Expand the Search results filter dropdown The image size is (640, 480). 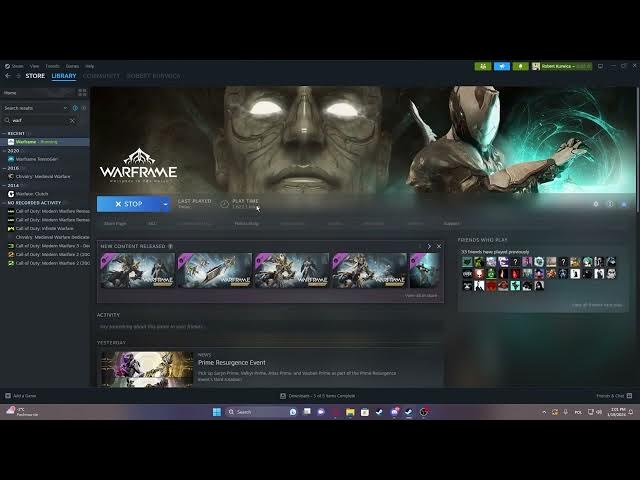(x=36, y=108)
